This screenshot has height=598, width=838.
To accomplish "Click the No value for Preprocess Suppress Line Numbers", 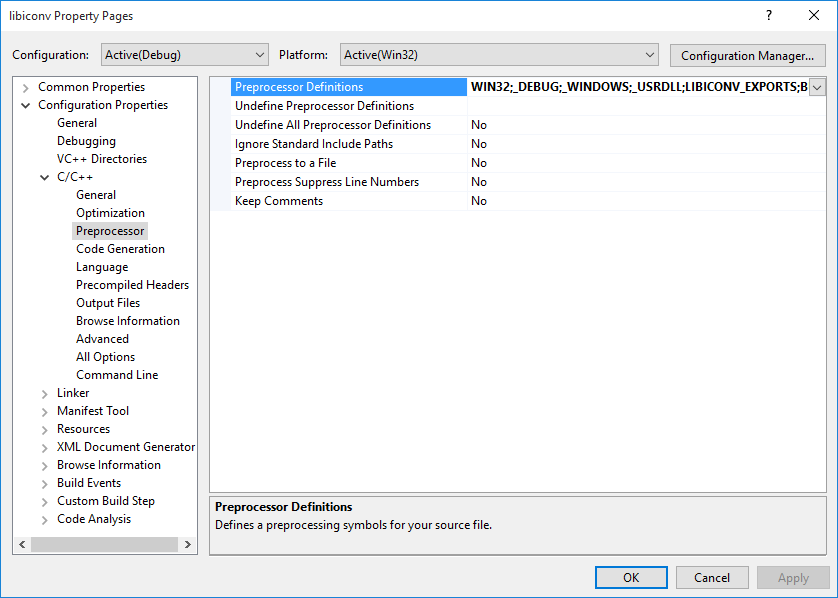I will pos(646,182).
